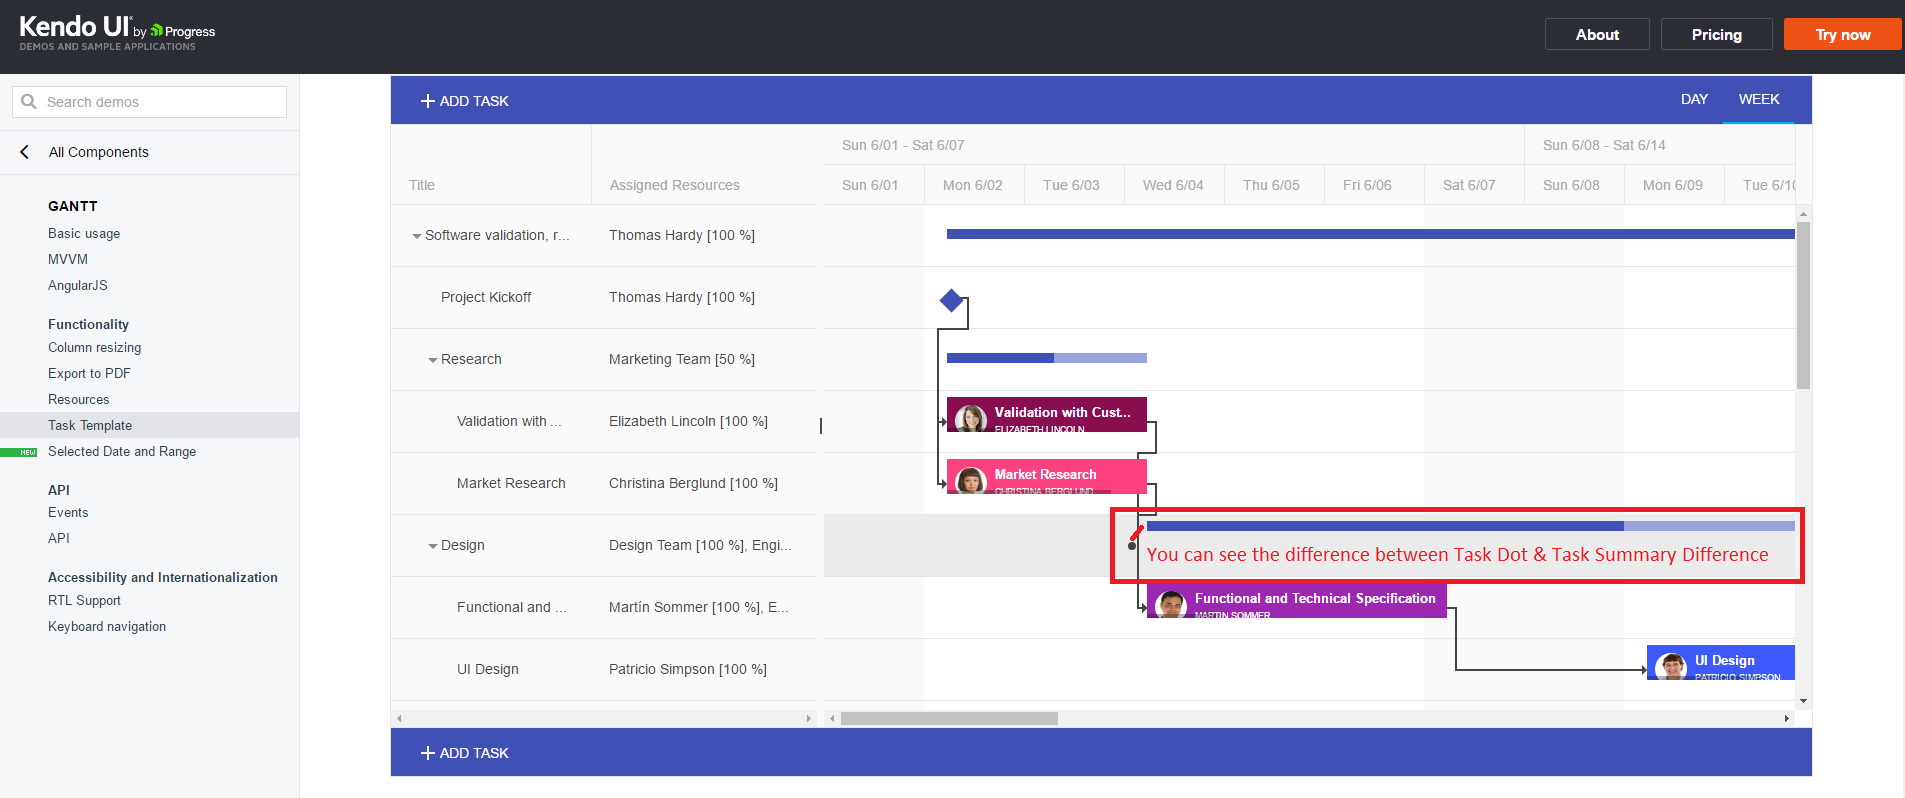This screenshot has height=798, width=1905.
Task: Click the Project Kickoff milestone diamond
Action: 952,299
